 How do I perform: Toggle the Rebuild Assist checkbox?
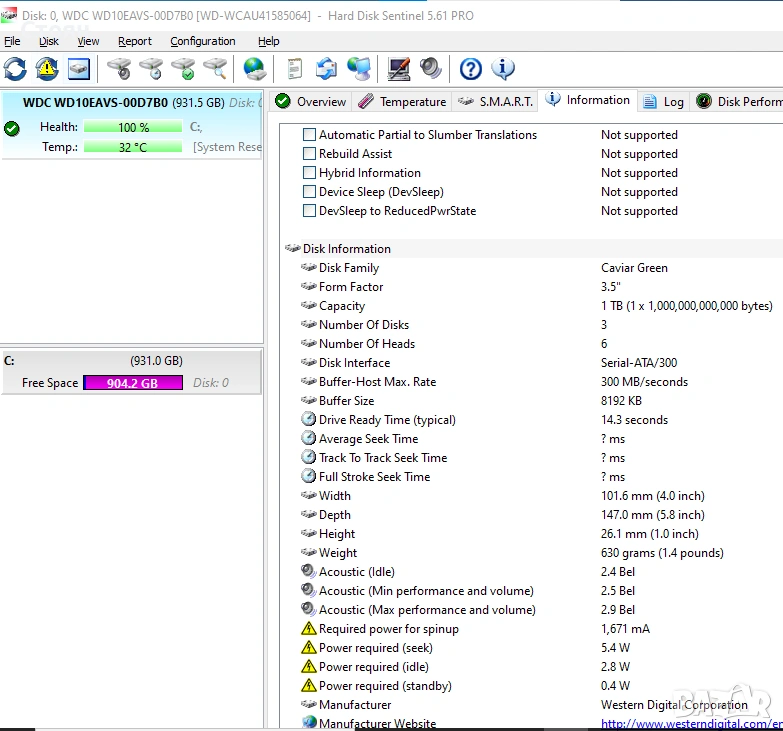coord(310,154)
